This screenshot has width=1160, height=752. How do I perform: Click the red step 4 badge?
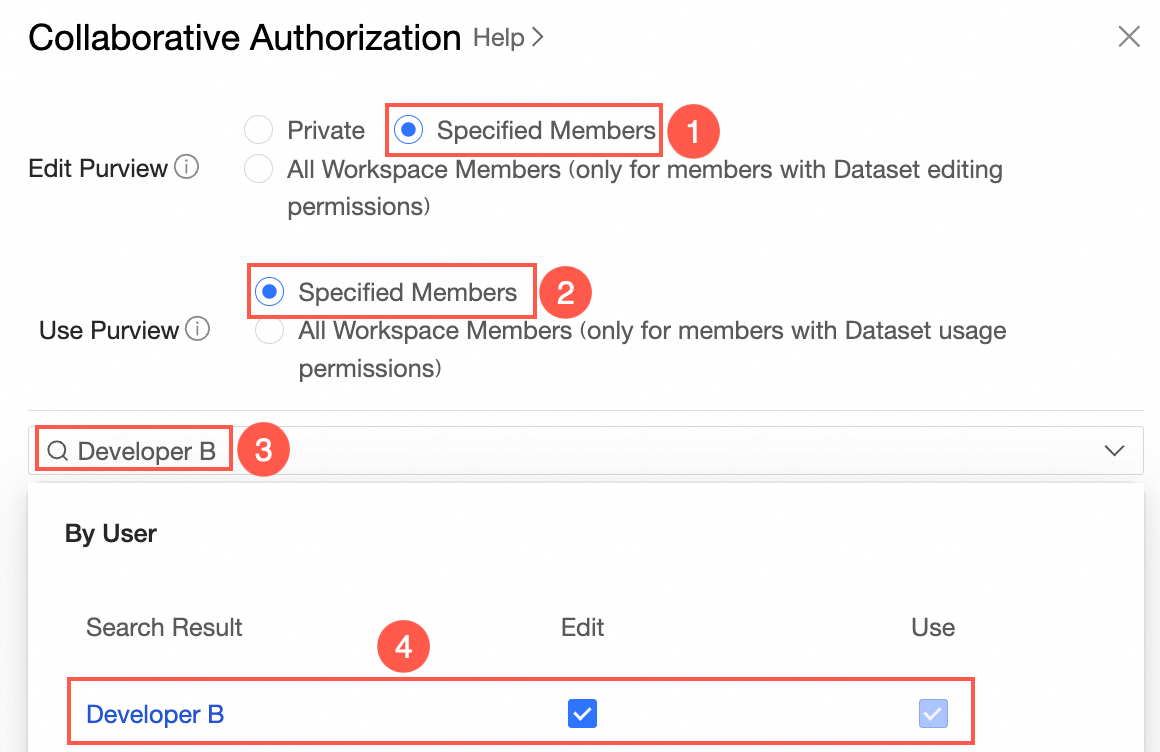coord(403,648)
